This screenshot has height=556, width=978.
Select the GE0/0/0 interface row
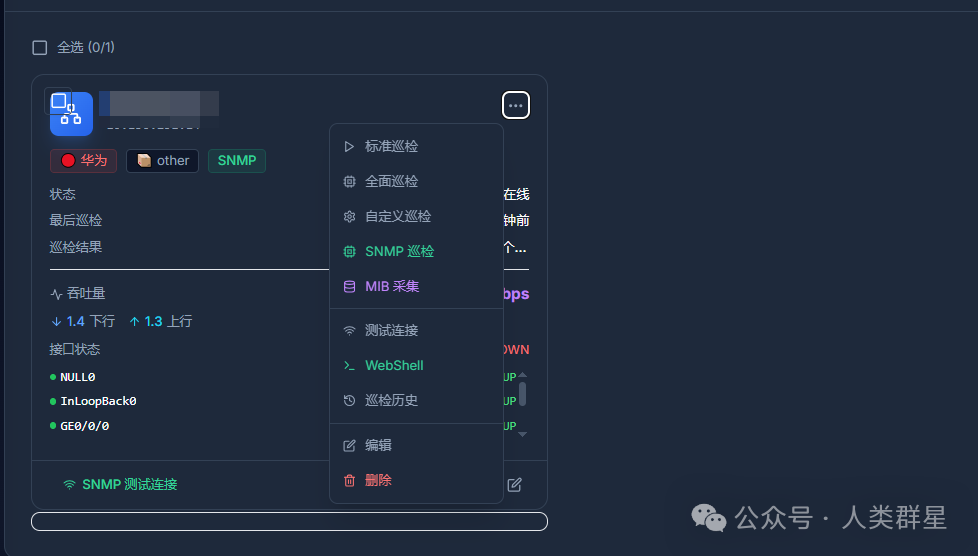pyautogui.click(x=283, y=426)
